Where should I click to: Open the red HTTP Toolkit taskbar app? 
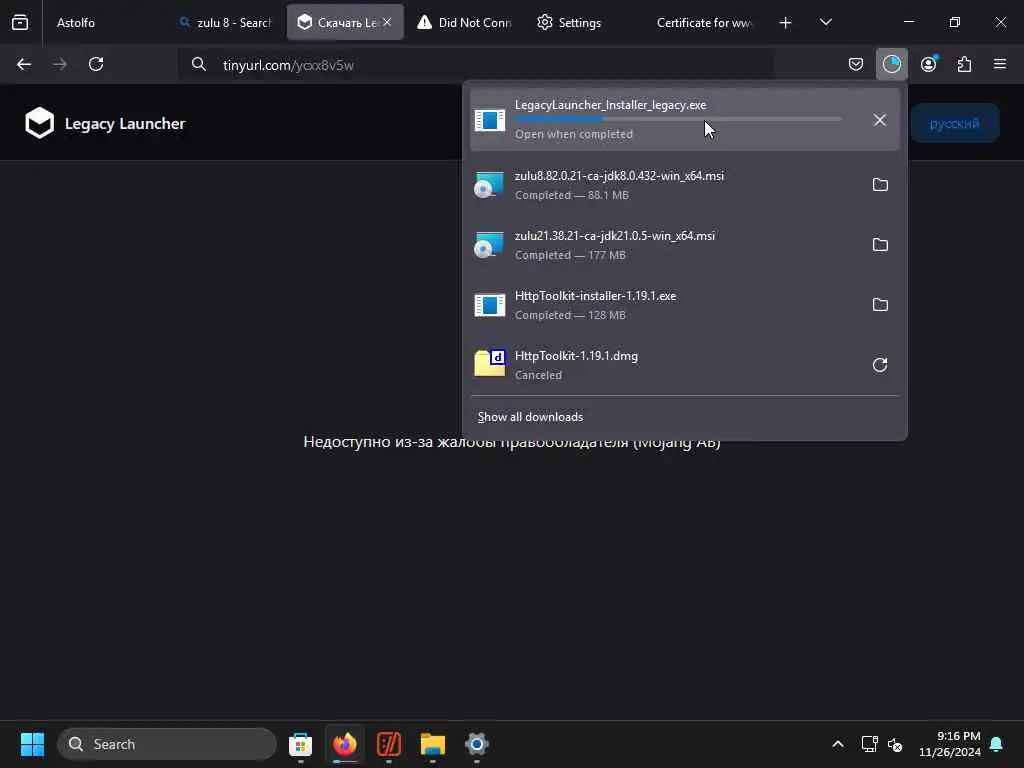389,744
